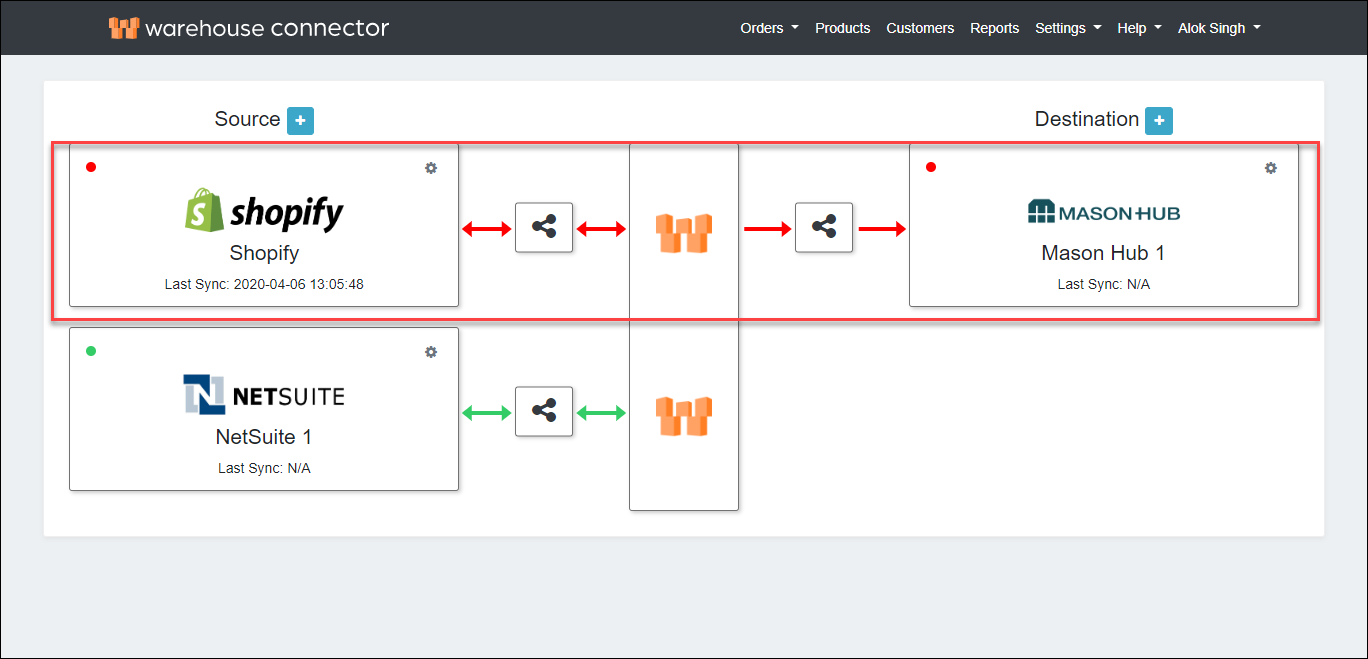This screenshot has width=1368, height=659.
Task: Click the Warehouse Connector logo
Action: click(x=249, y=28)
